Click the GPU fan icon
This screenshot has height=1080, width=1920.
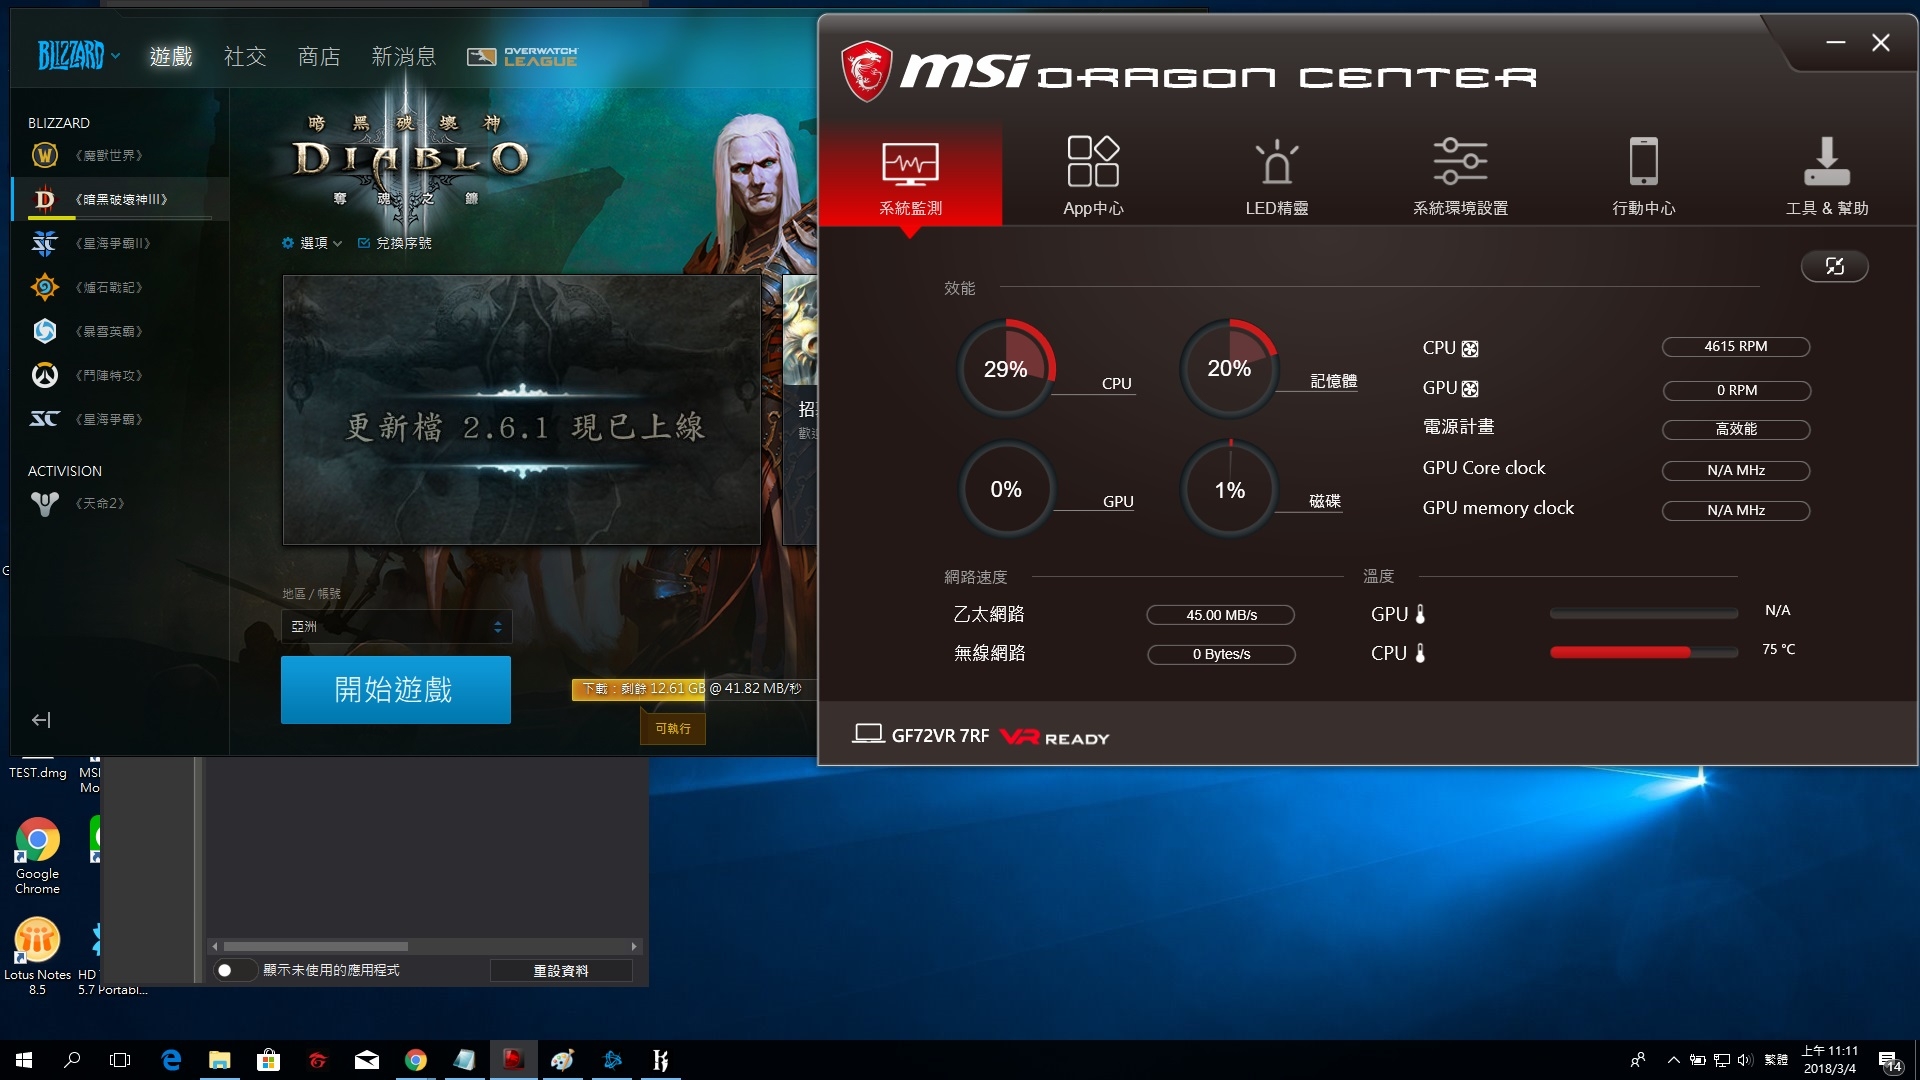coord(1469,389)
